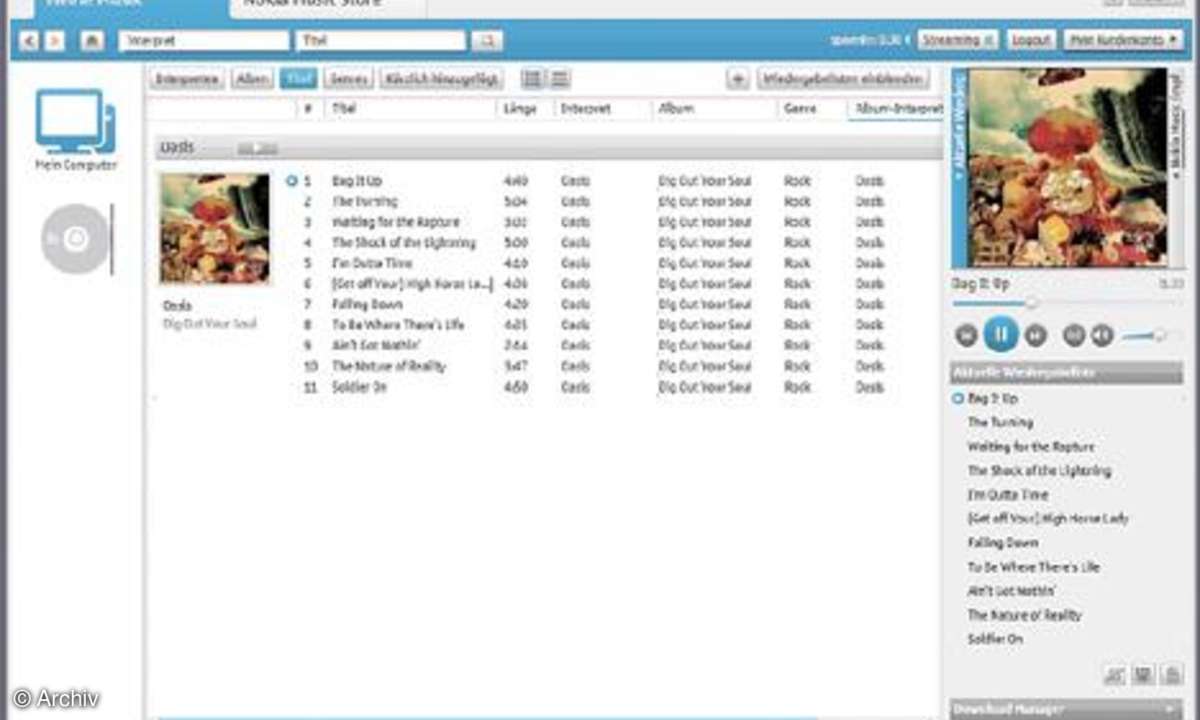Collapse the Aktuelle Wiedergabeliste header

pos(1066,373)
